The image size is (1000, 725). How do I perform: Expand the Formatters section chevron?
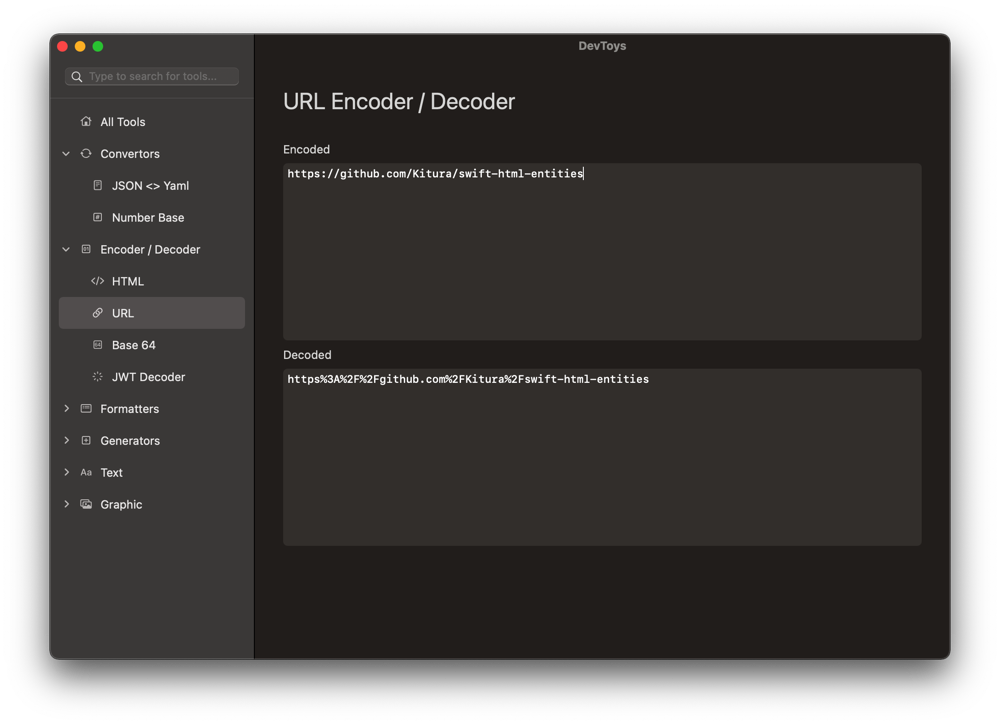pyautogui.click(x=66, y=409)
